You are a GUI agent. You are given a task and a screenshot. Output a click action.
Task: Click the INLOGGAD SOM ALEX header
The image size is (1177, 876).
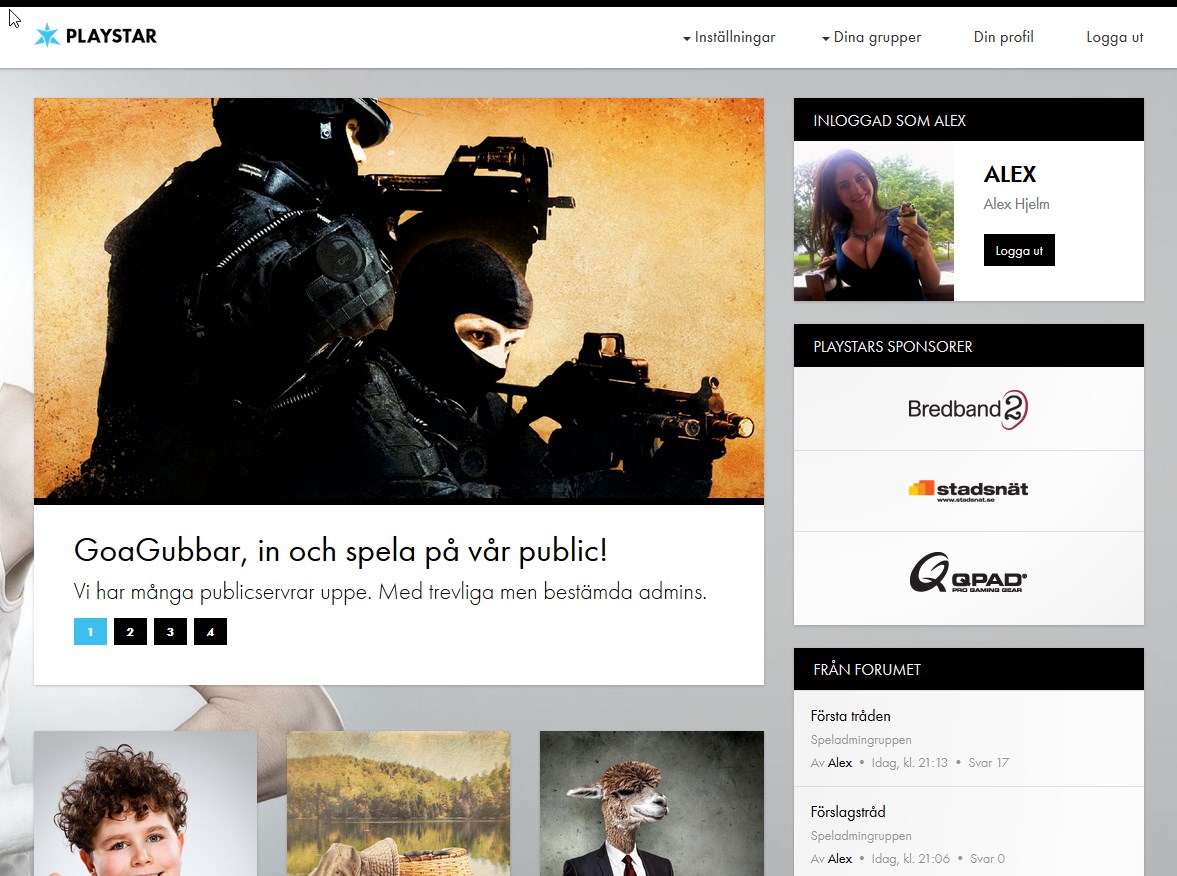pyautogui.click(x=968, y=120)
